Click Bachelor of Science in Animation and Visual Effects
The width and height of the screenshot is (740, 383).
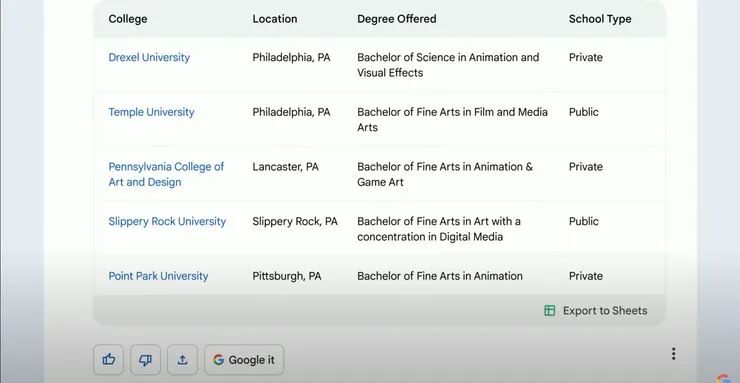coord(448,65)
